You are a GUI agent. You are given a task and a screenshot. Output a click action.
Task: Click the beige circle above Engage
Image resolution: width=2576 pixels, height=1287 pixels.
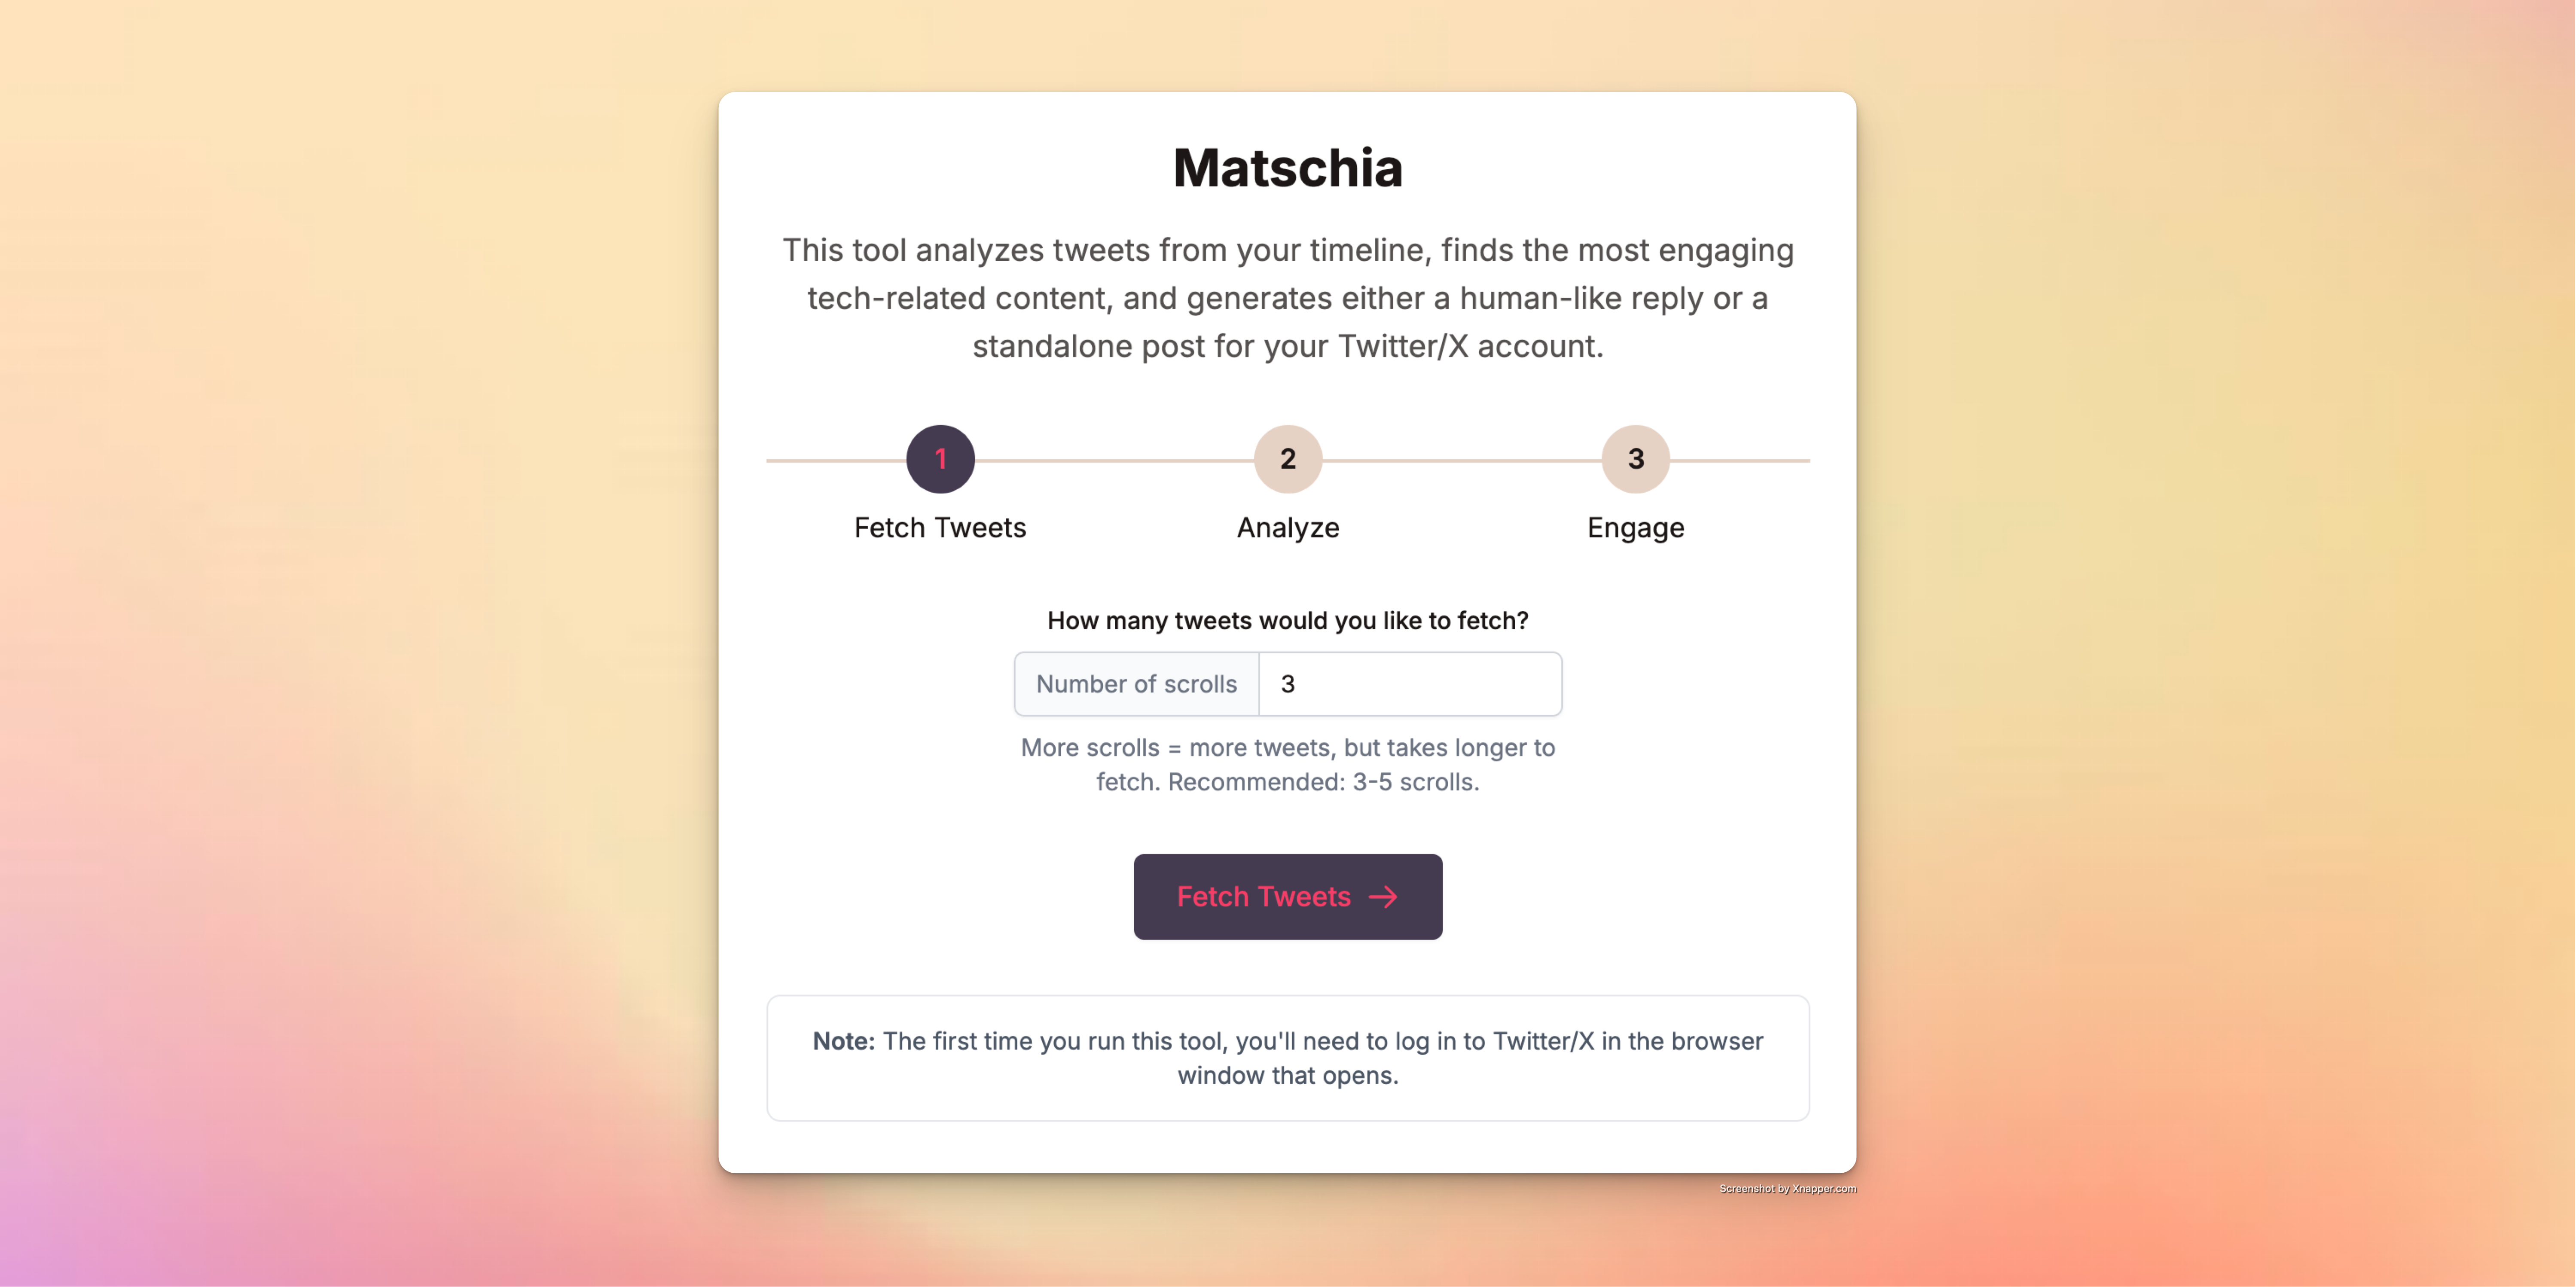click(1635, 459)
